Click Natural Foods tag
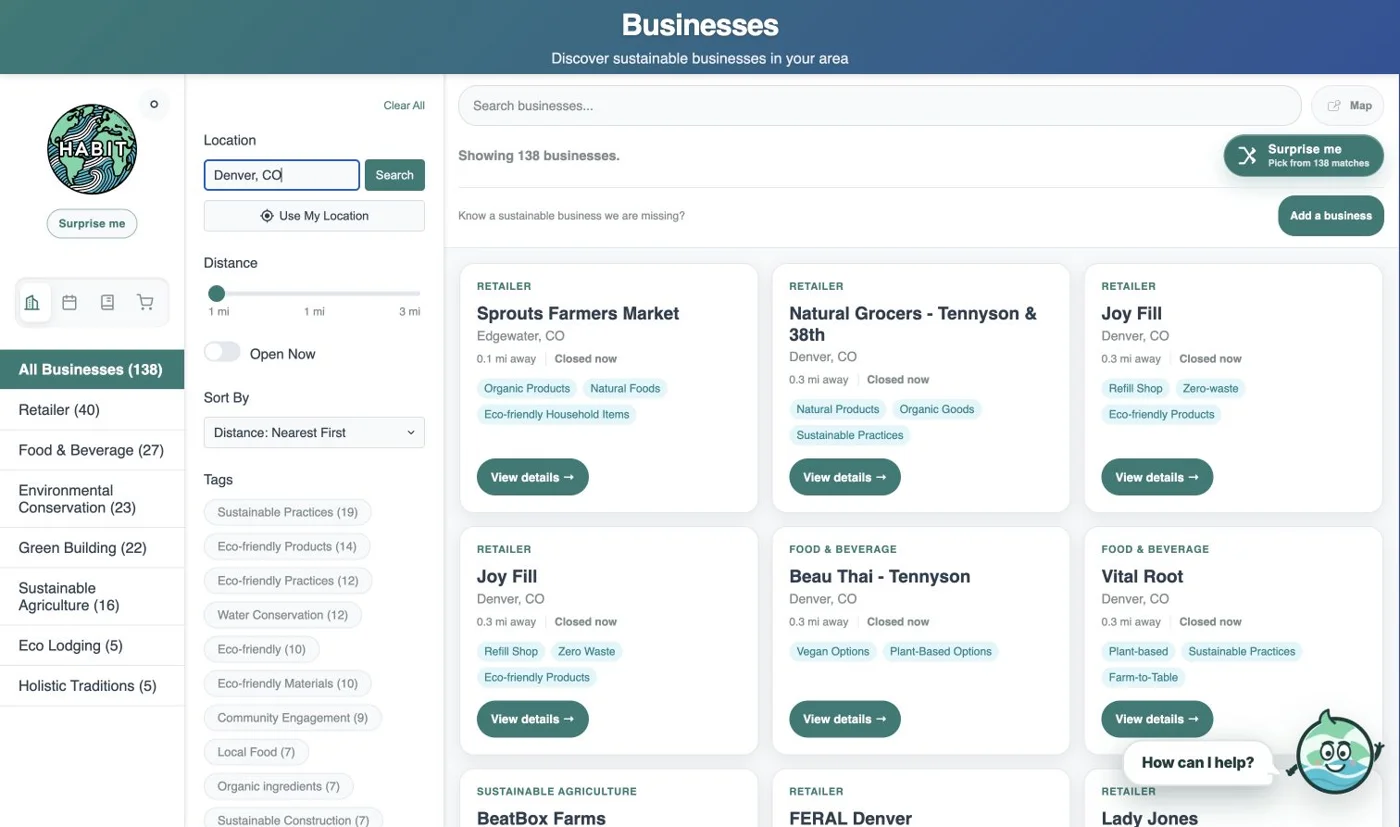The width and height of the screenshot is (1400, 827). pos(625,388)
